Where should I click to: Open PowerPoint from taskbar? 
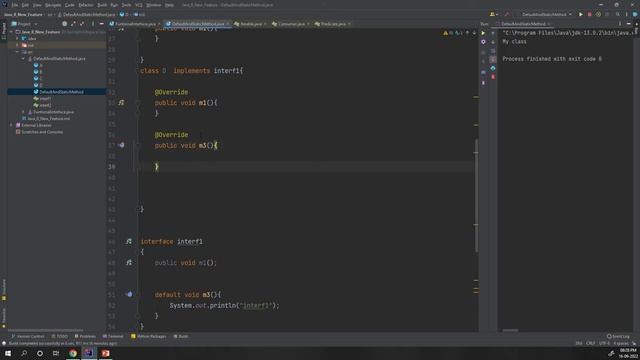point(105,353)
